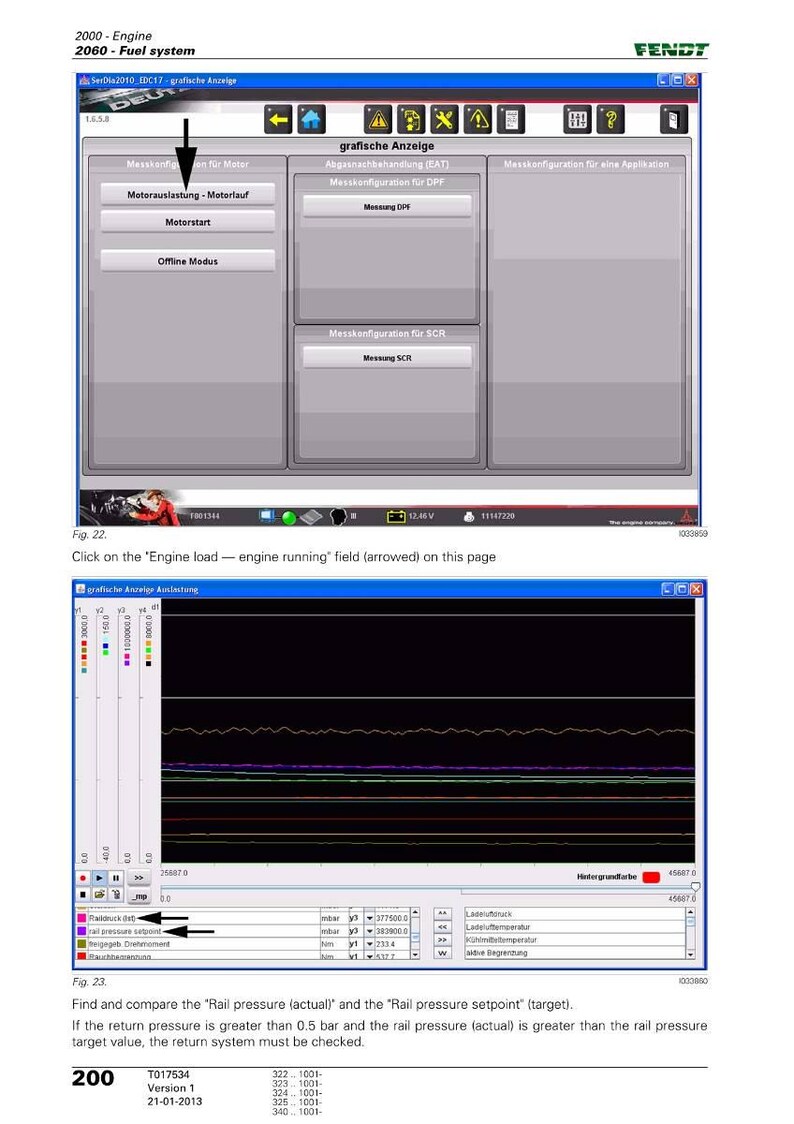Click the >> transfer button between lists
The height and width of the screenshot is (1124, 794).
click(442, 939)
